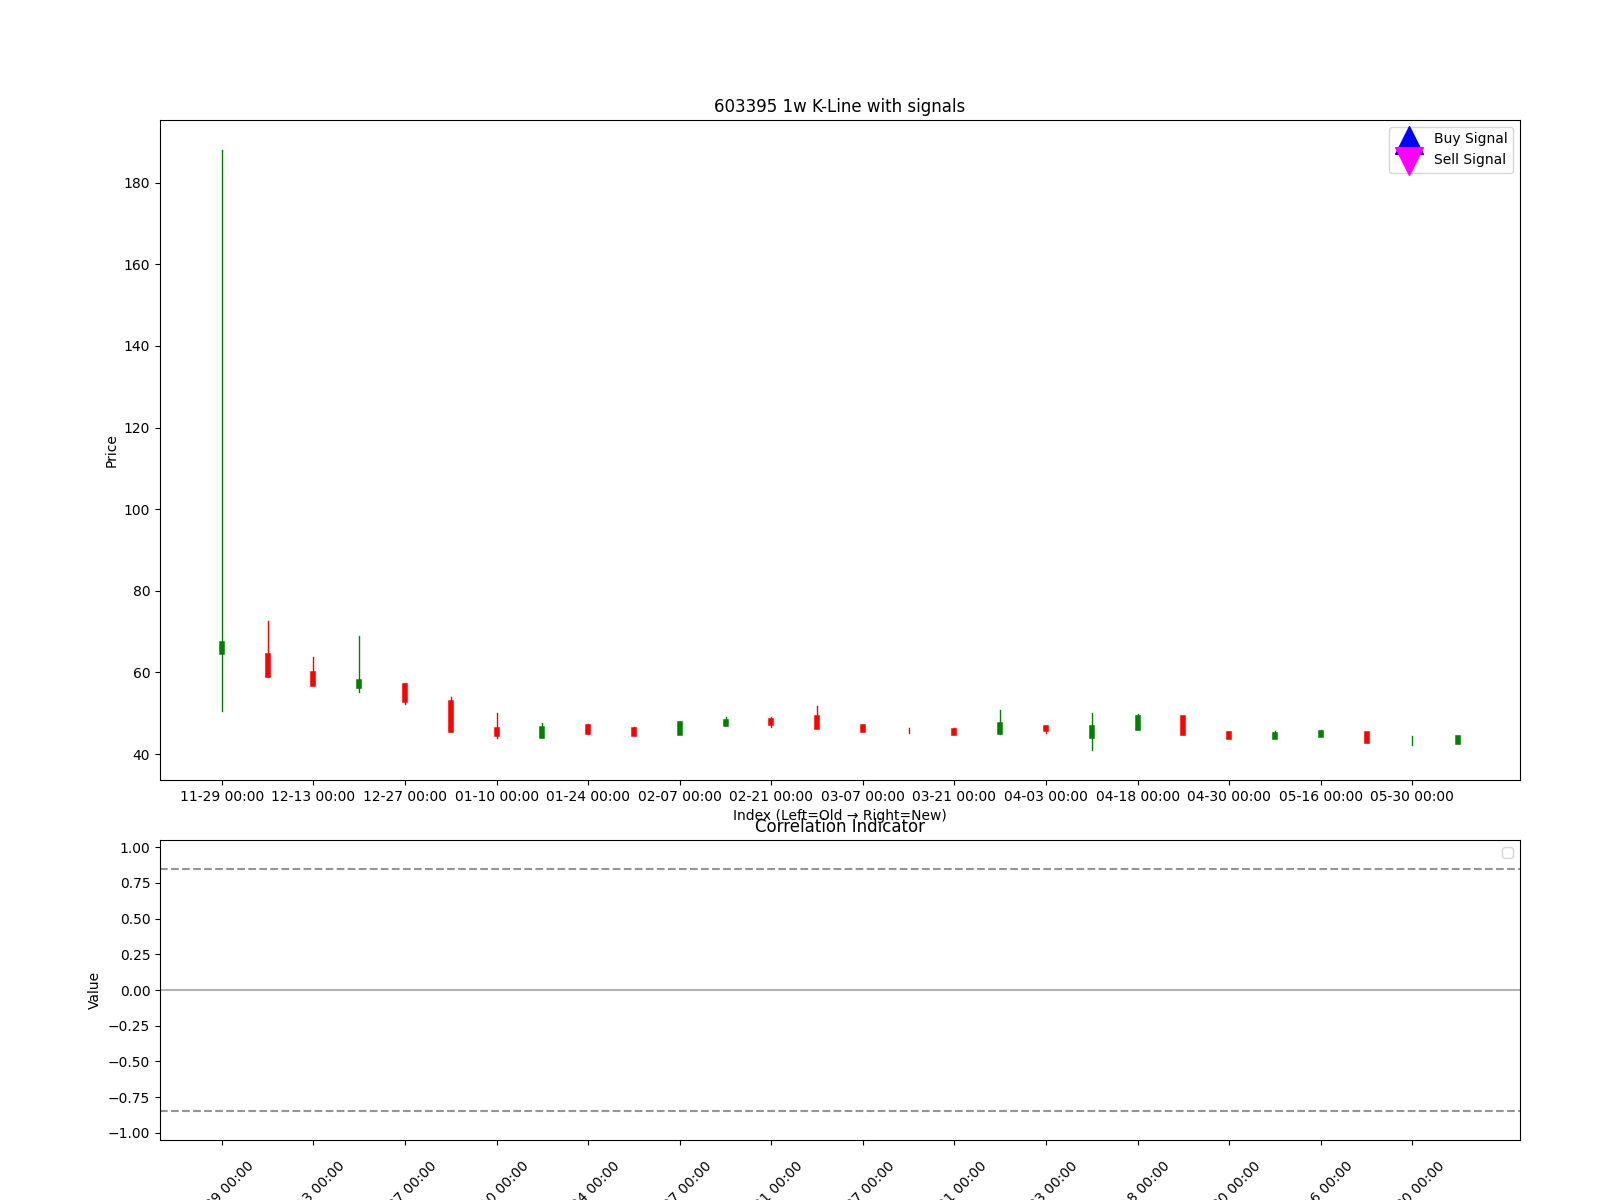
Task: Click the '12-13 00:00' x-axis tick label
Action: 313,796
